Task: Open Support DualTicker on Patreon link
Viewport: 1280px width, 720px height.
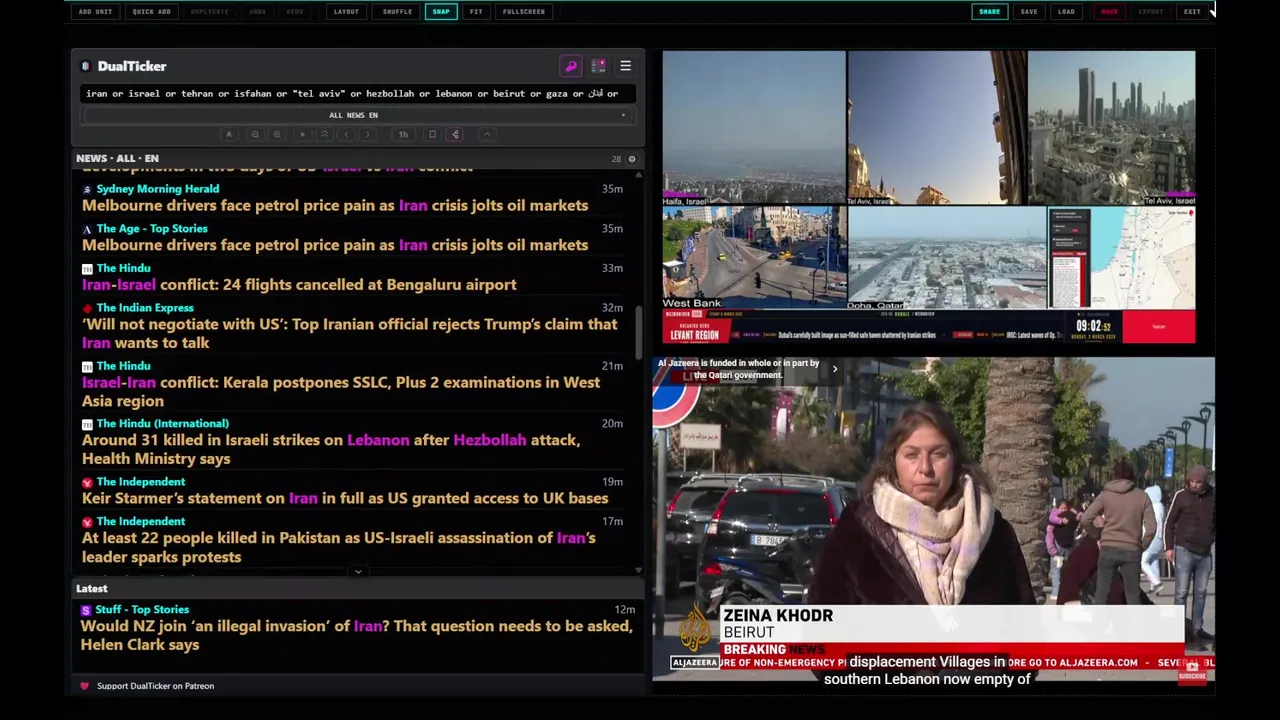Action: point(155,686)
